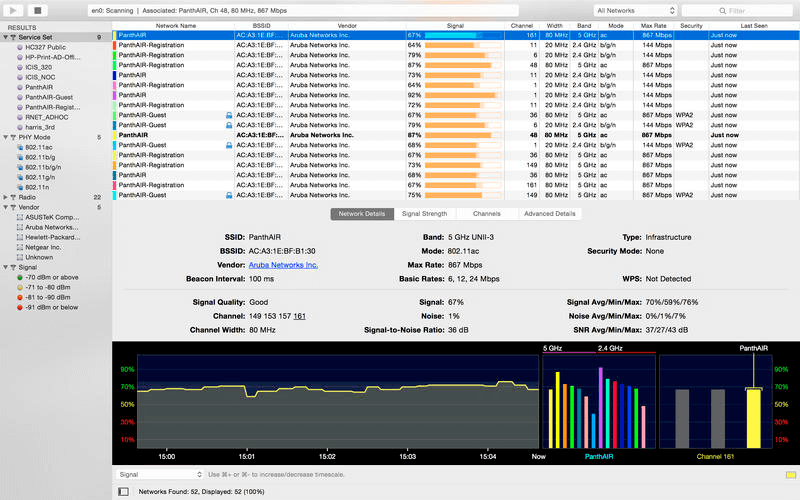Open the All Networks filter dropdown
Screen dimensions: 800x500
click(633, 10)
